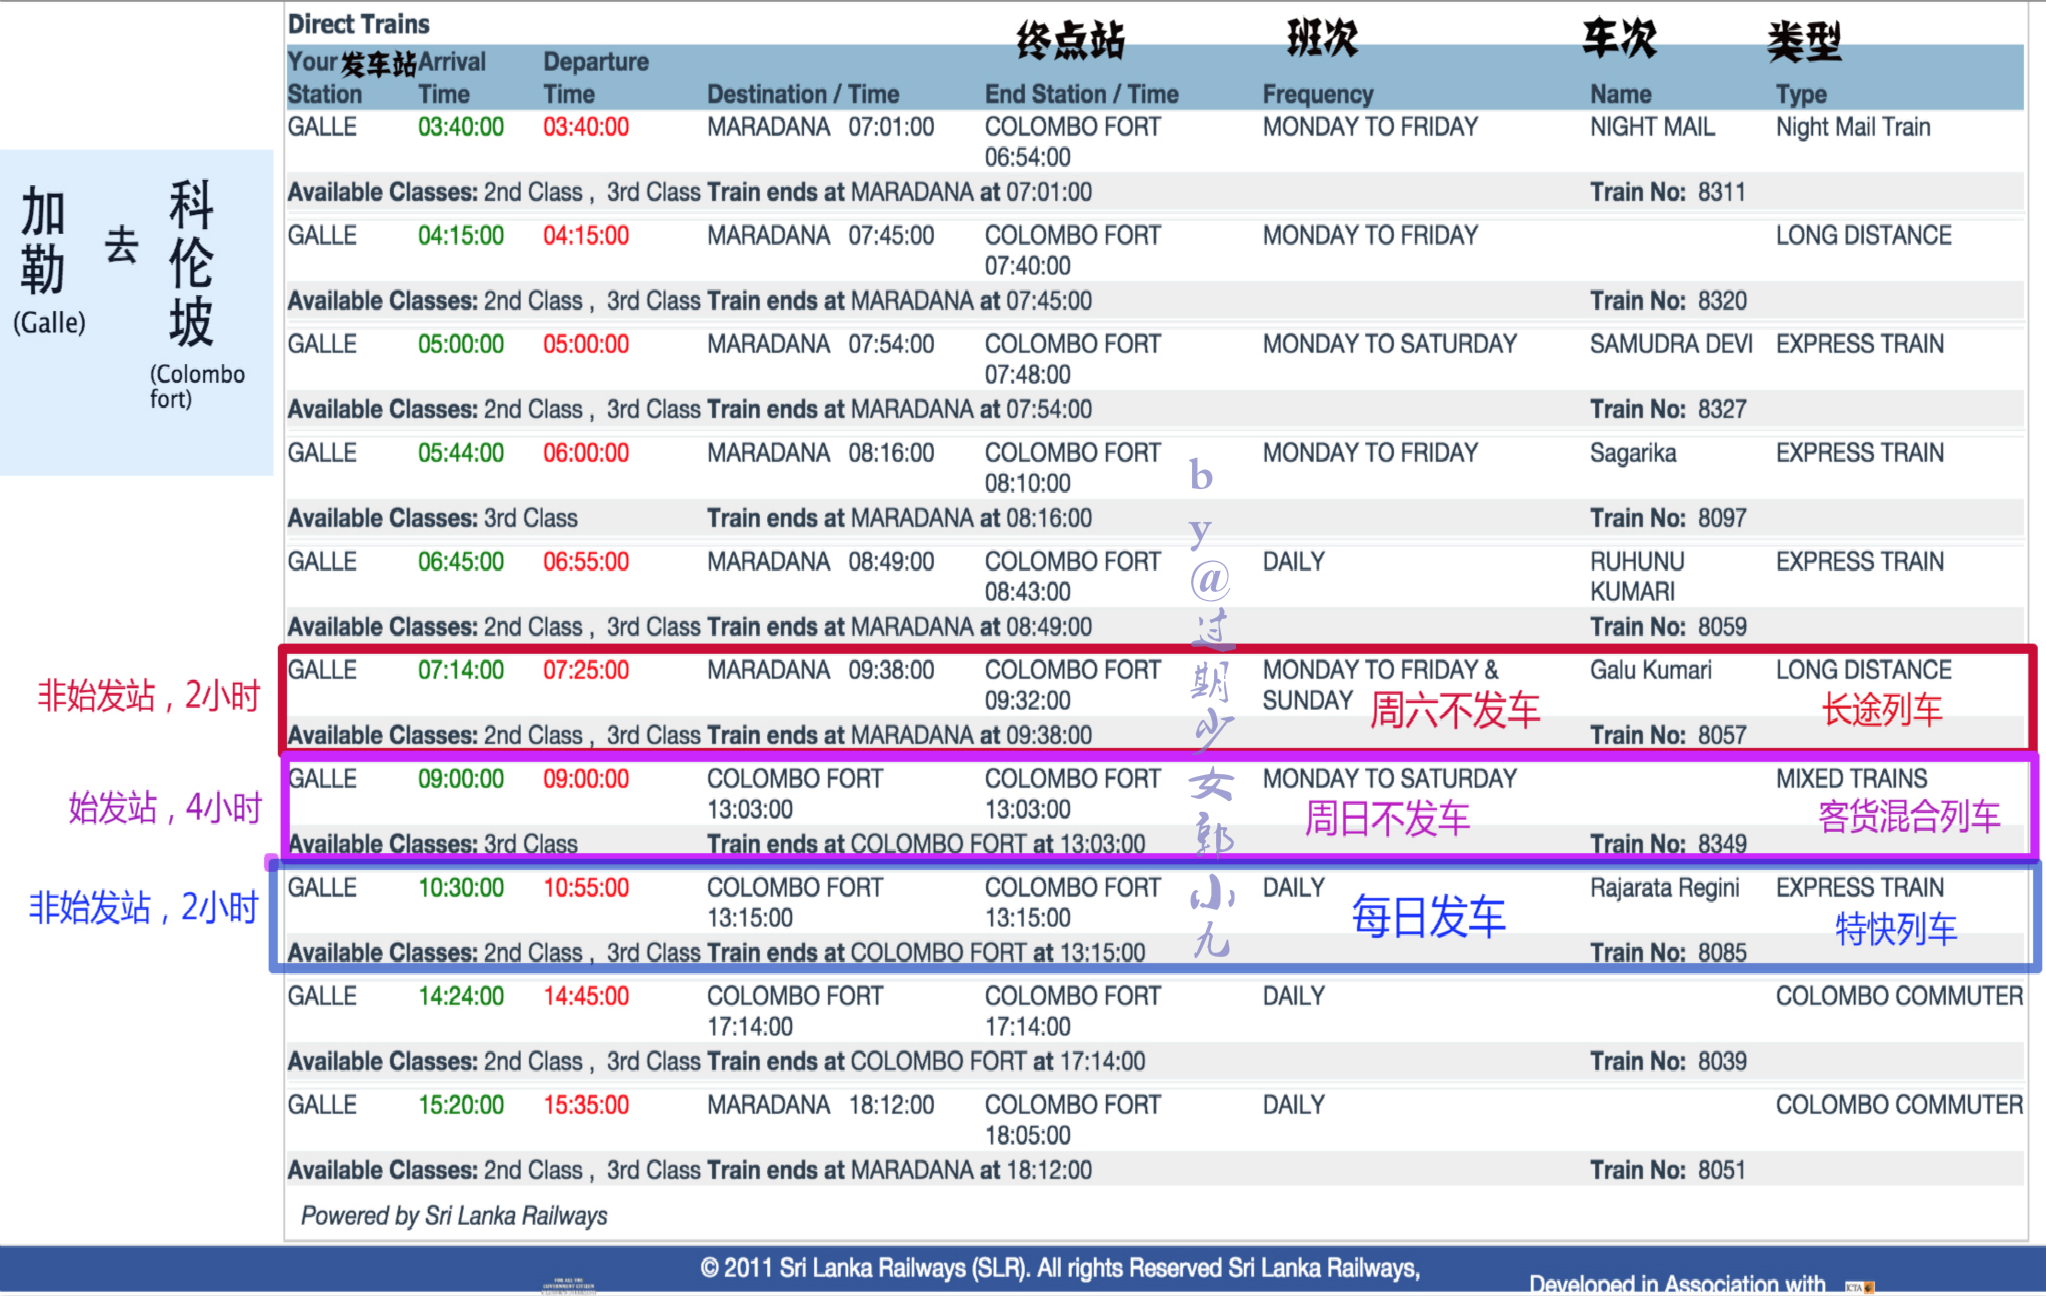Click 'Train No: 8057'

(1668, 735)
